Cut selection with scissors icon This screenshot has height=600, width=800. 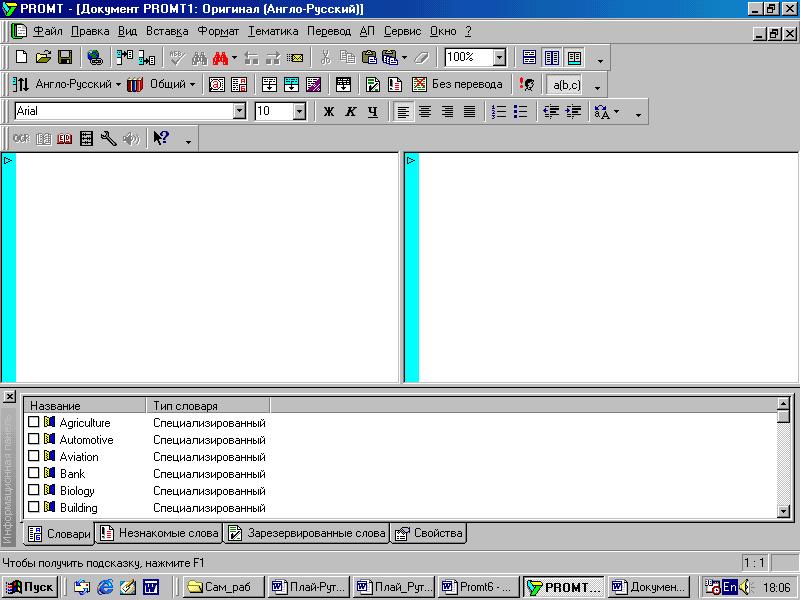tap(325, 57)
